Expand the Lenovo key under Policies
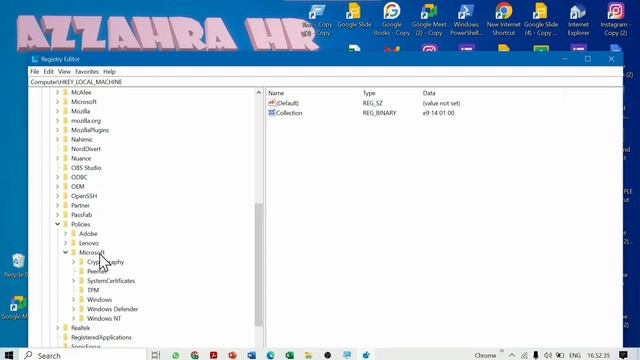The width and height of the screenshot is (640, 360). coord(65,243)
